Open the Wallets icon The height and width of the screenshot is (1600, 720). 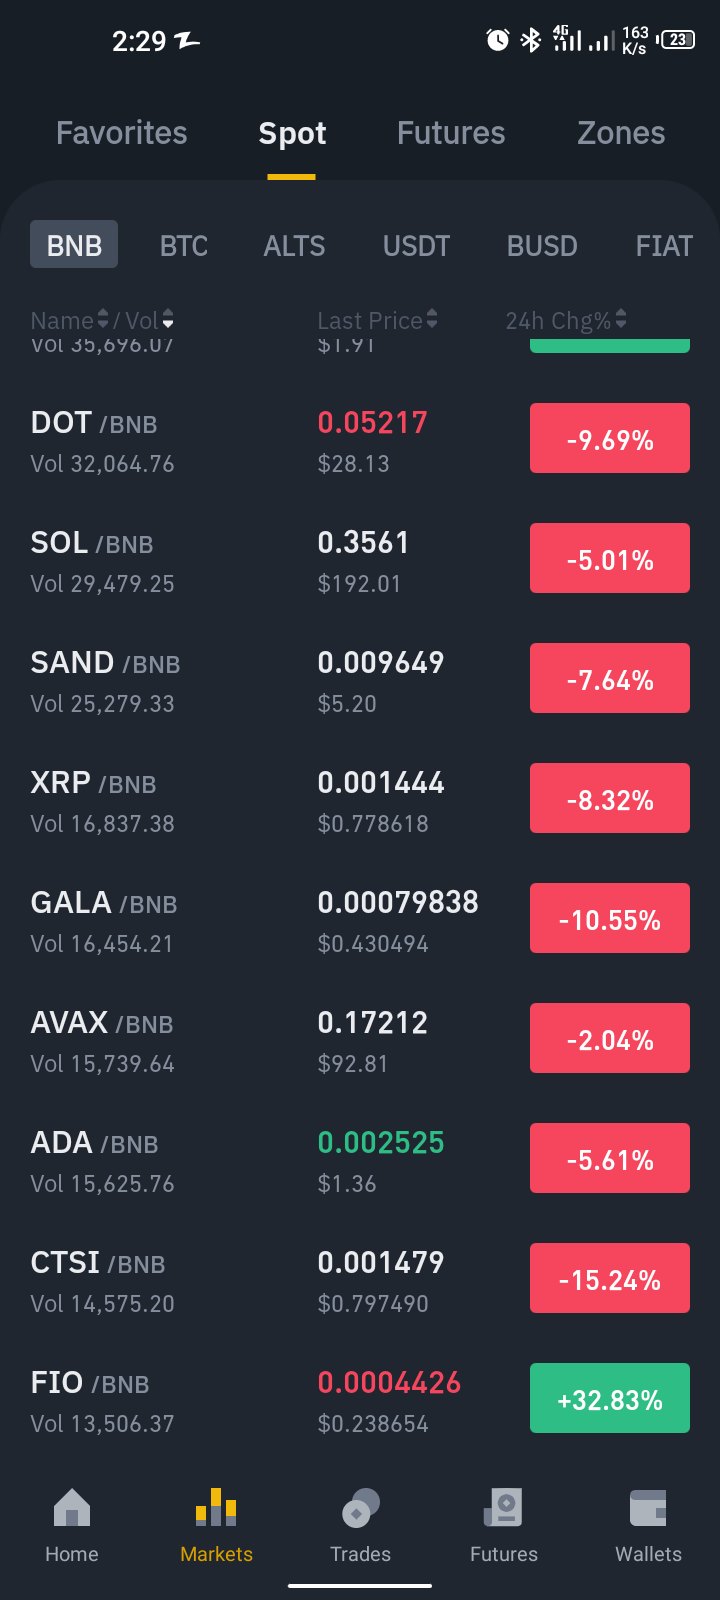(648, 1508)
